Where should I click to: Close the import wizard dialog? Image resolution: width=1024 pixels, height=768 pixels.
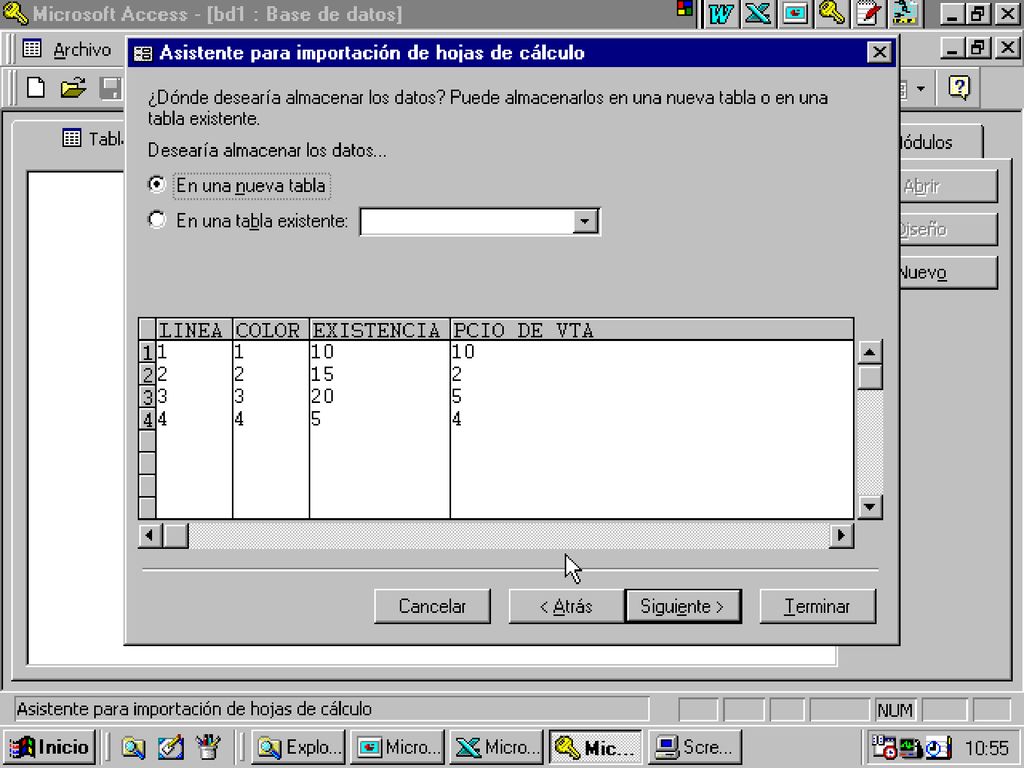(879, 52)
